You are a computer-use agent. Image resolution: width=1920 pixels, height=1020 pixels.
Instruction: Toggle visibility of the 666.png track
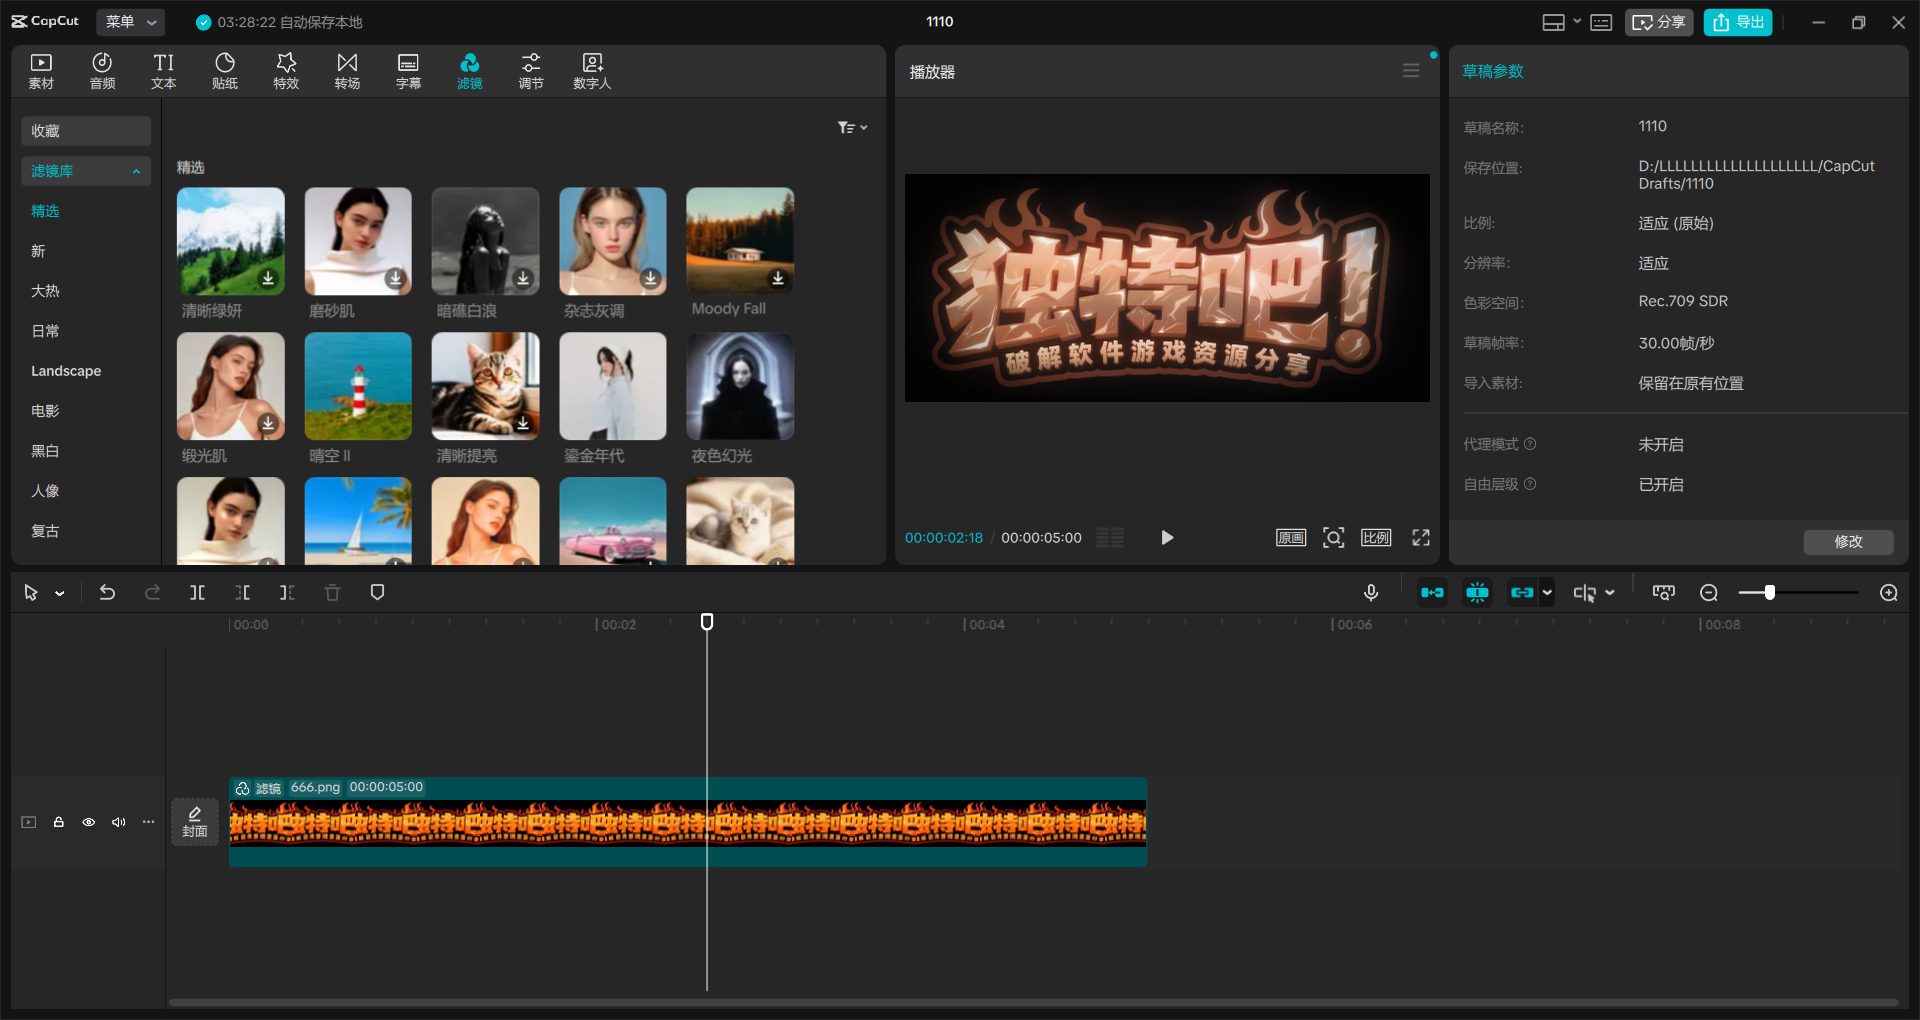coord(88,821)
